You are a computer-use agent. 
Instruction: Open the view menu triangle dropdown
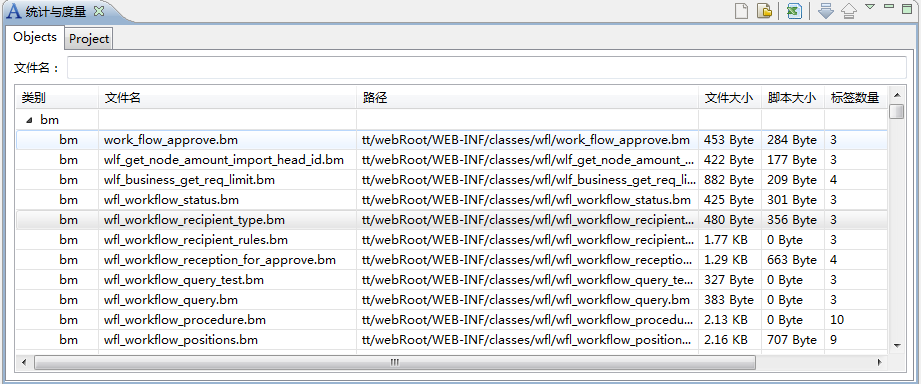pyautogui.click(x=870, y=6)
